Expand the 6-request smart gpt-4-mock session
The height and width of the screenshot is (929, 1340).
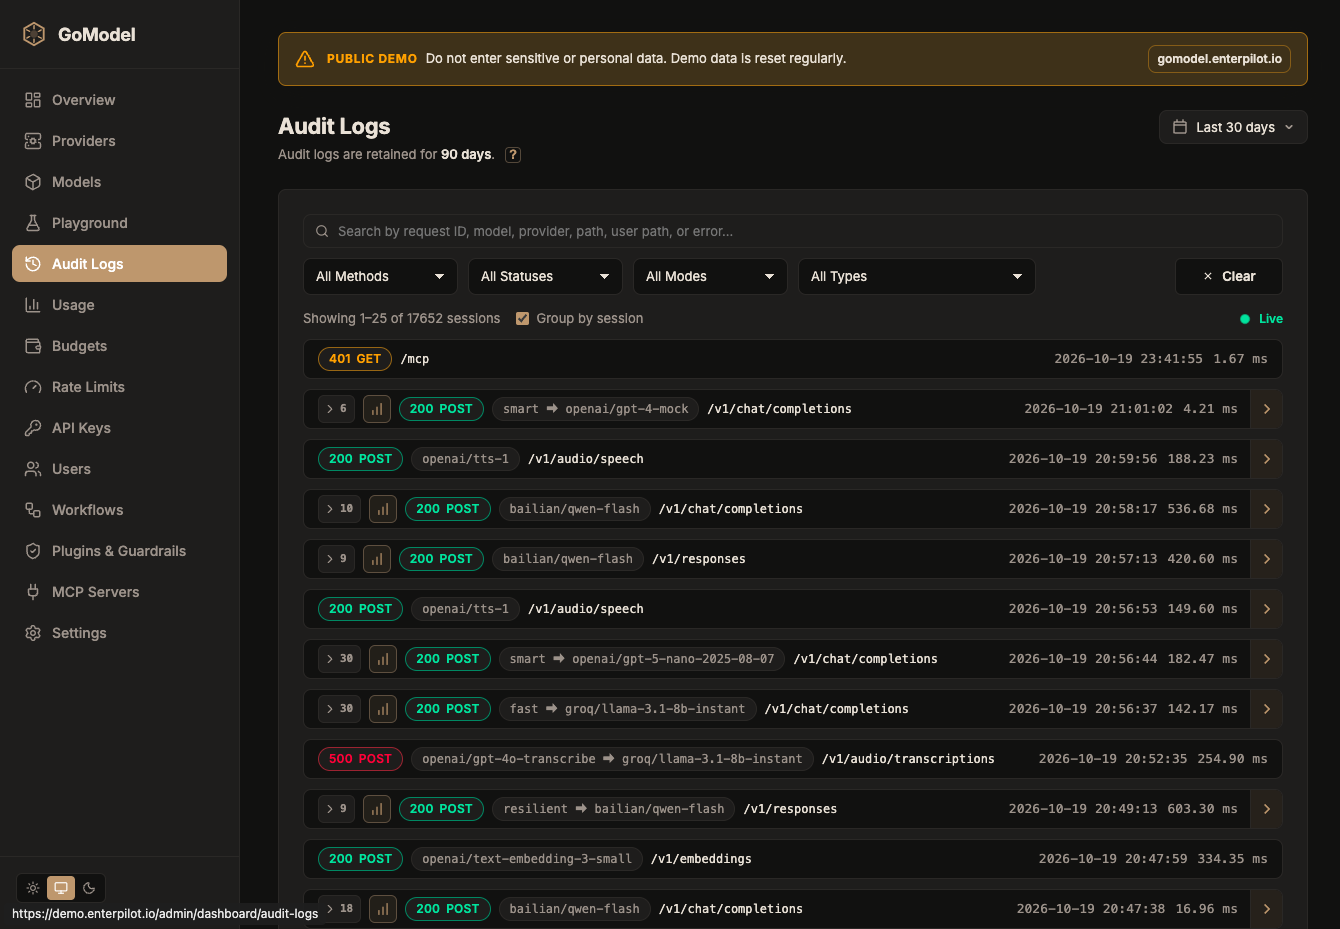[336, 409]
